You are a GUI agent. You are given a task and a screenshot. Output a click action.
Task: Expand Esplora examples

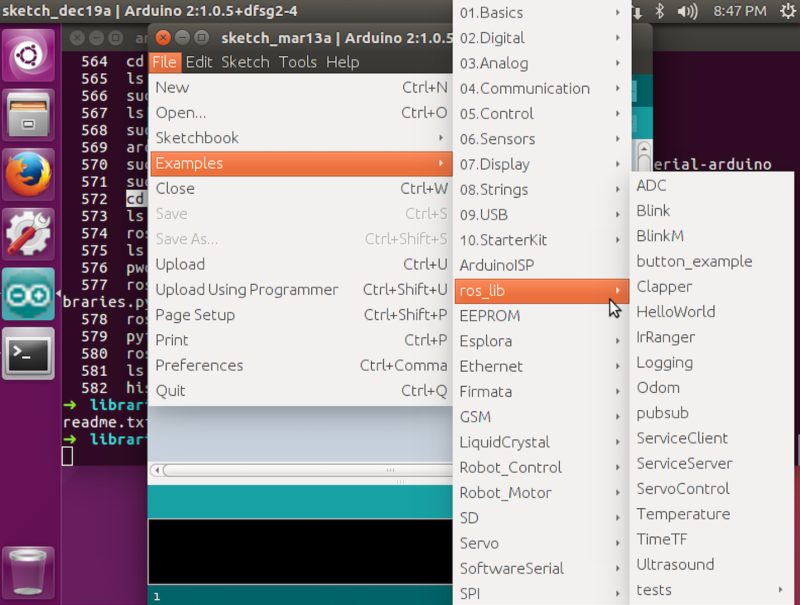[541, 341]
